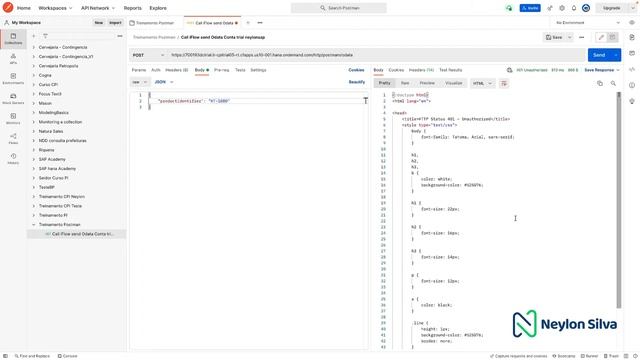Open the Send button dropdown arrow
This screenshot has height=360, width=640.
click(616, 55)
